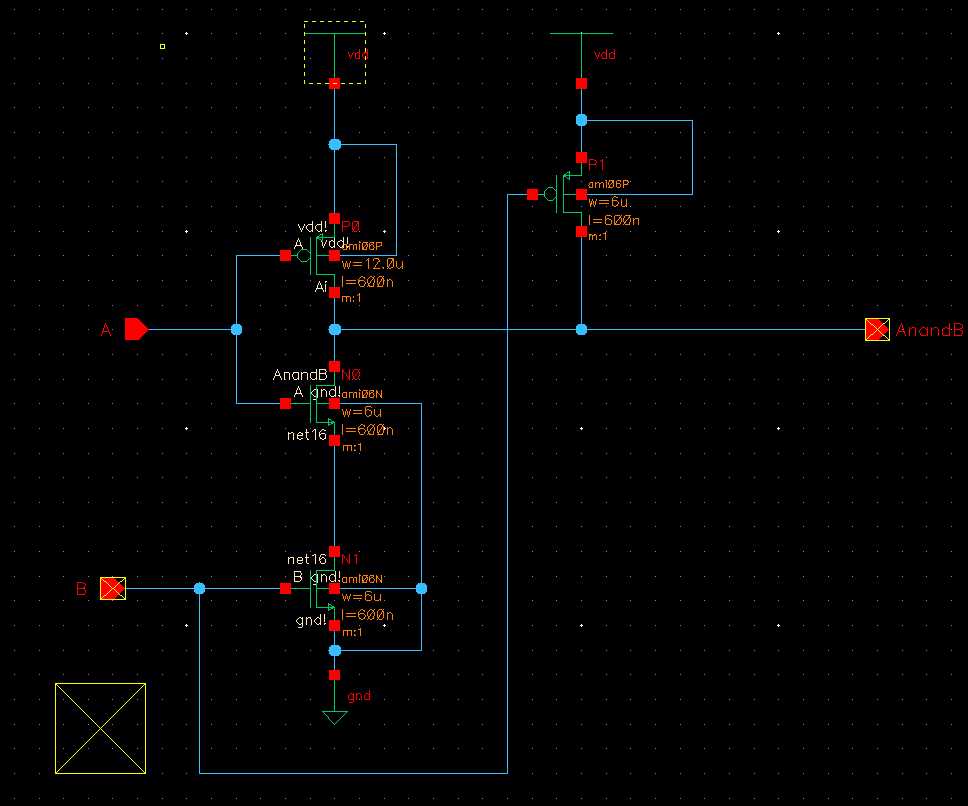Viewport: 968px width, 806px height.
Task: Click the 'l=600n' parameter of P1
Action: click(x=614, y=220)
